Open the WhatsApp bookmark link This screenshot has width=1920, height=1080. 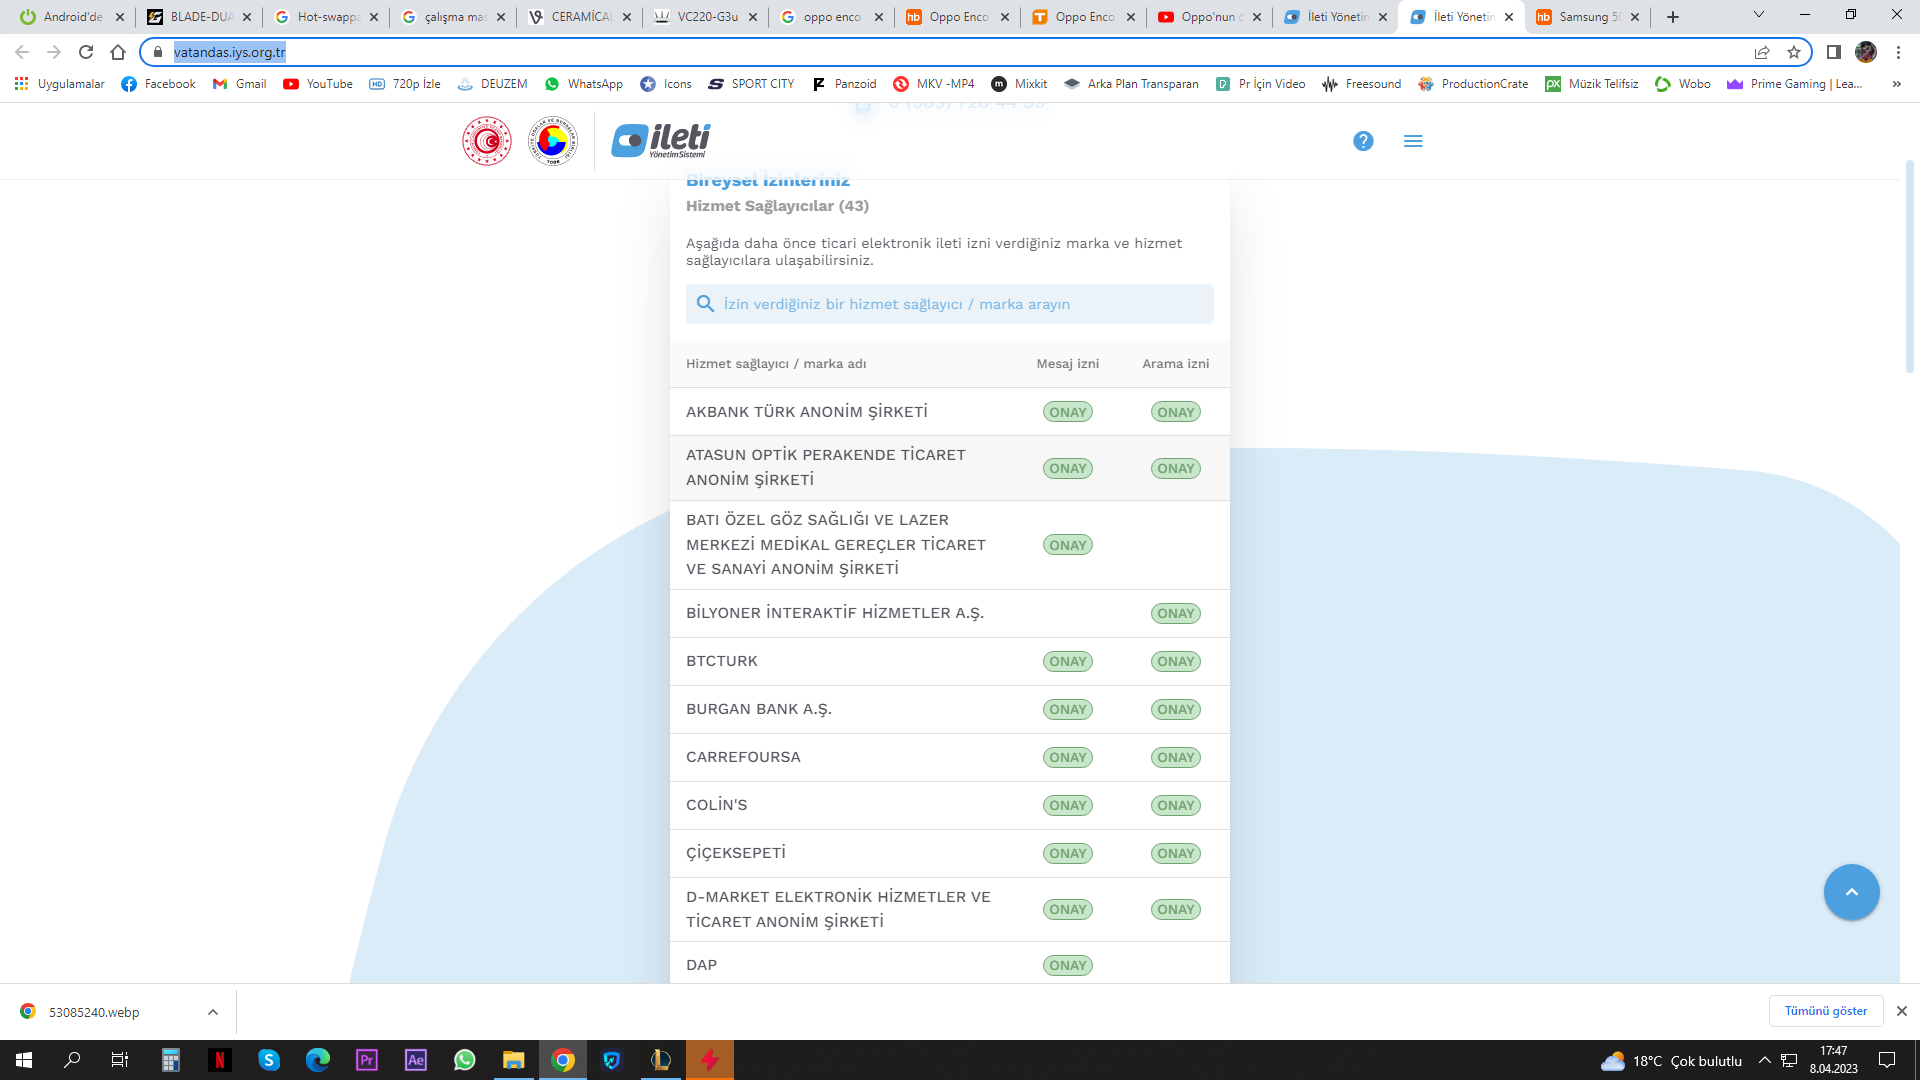point(584,84)
